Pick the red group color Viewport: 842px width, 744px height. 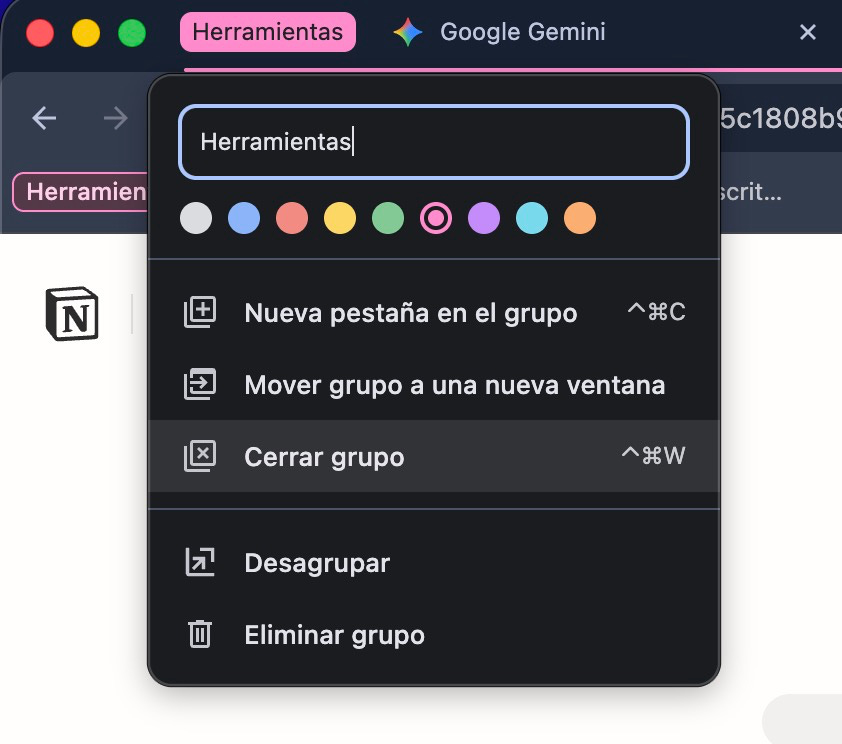coord(292,218)
